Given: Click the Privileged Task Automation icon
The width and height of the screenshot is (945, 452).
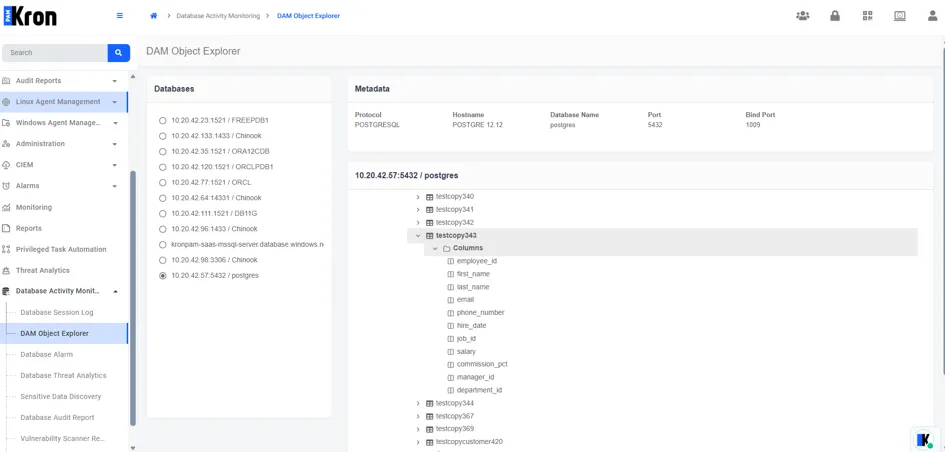Looking at the screenshot, I should pos(6,250).
